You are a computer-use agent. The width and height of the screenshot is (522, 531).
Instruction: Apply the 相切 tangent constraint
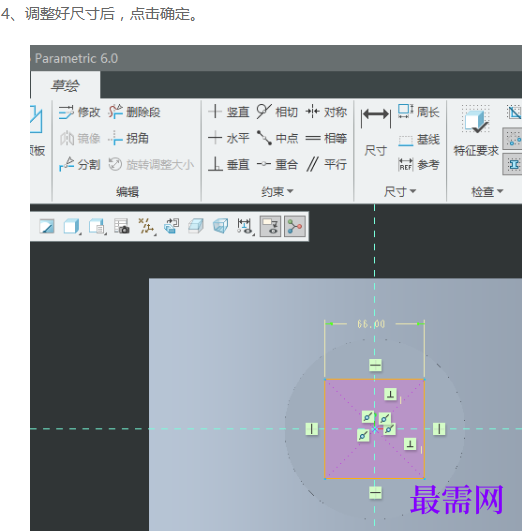click(x=277, y=112)
